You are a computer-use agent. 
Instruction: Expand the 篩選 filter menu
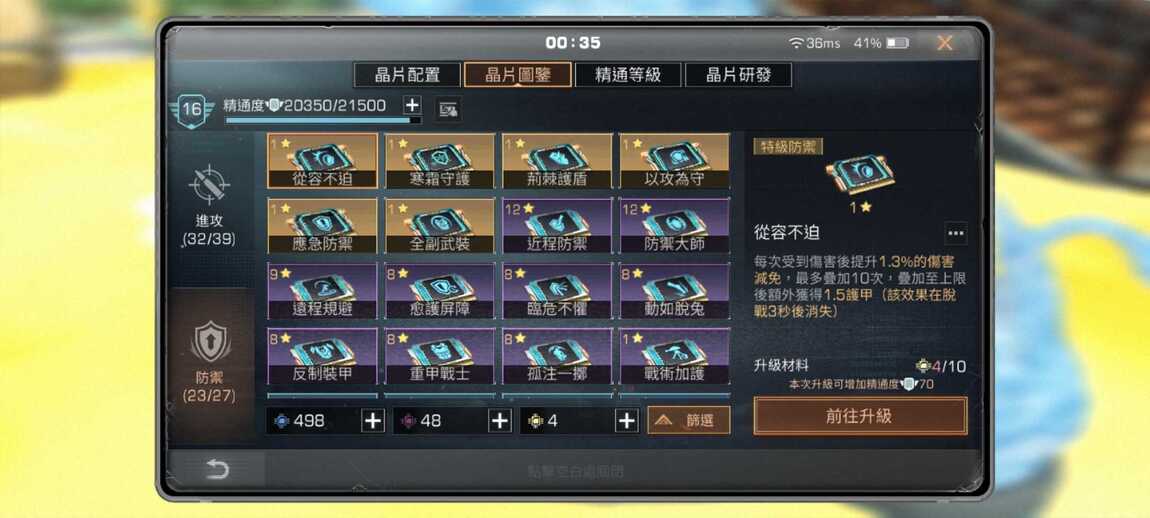pos(689,420)
